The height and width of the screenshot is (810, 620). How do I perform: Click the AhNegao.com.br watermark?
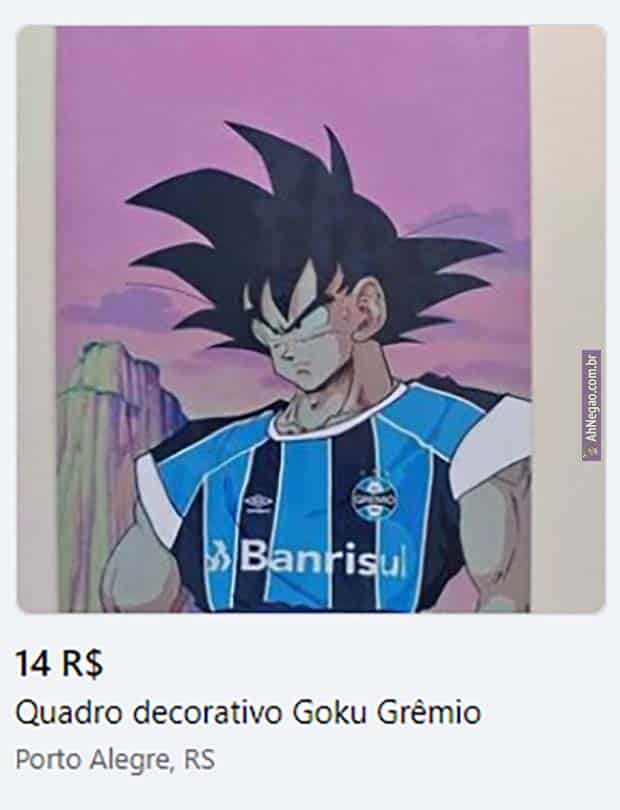click(x=592, y=406)
